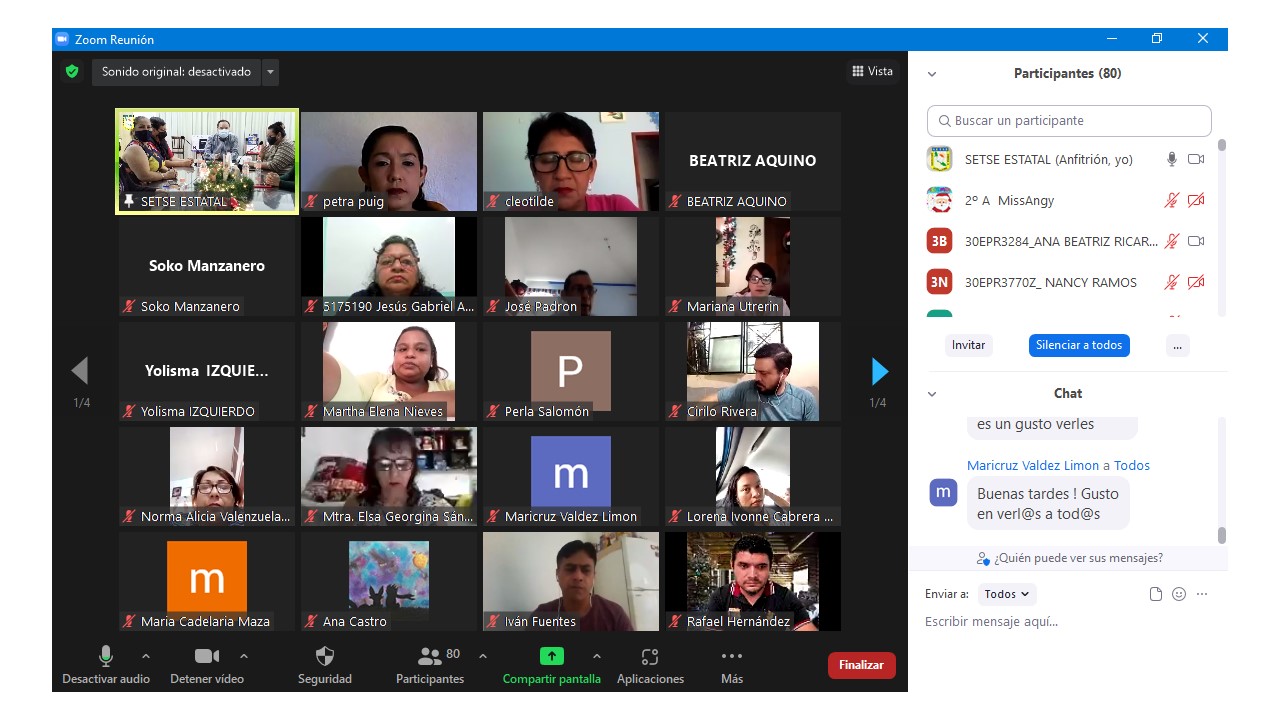Stop camera with Detener vídeo
Image resolution: width=1280 pixels, height=720 pixels.
(207, 665)
